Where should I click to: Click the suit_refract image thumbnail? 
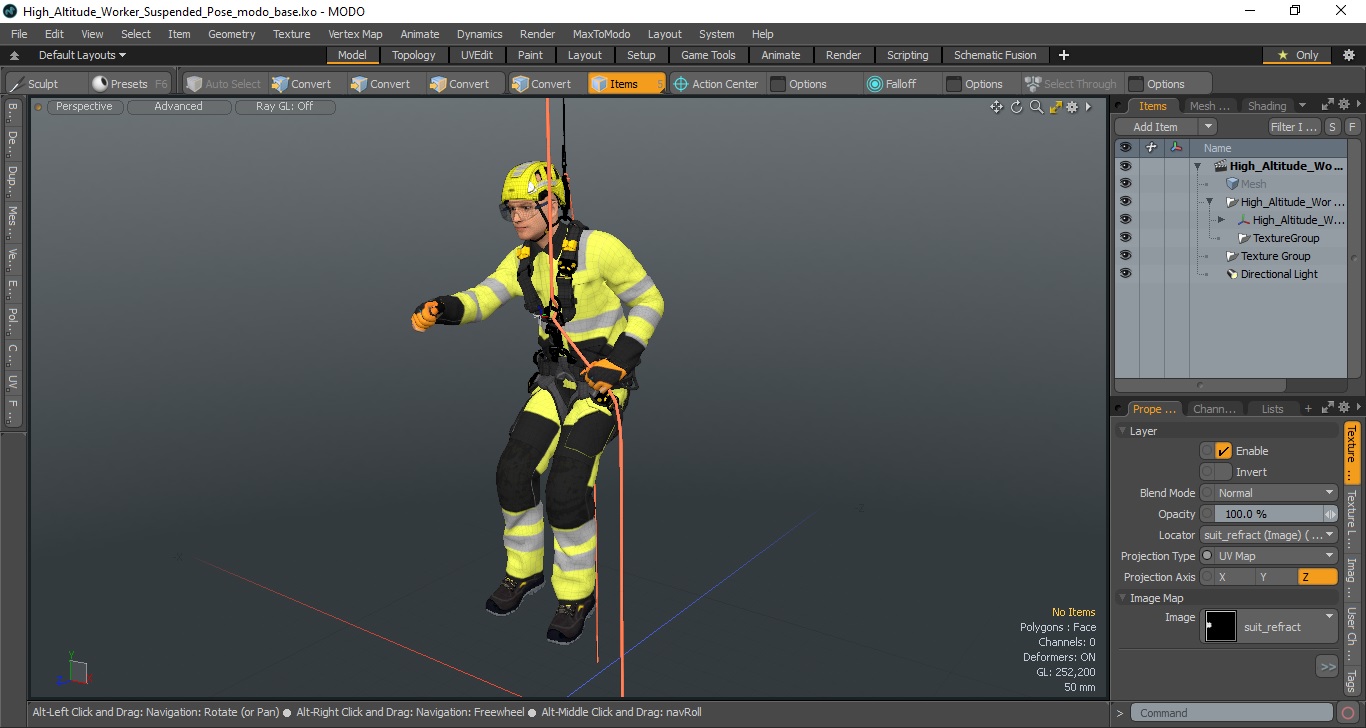pyautogui.click(x=1221, y=626)
